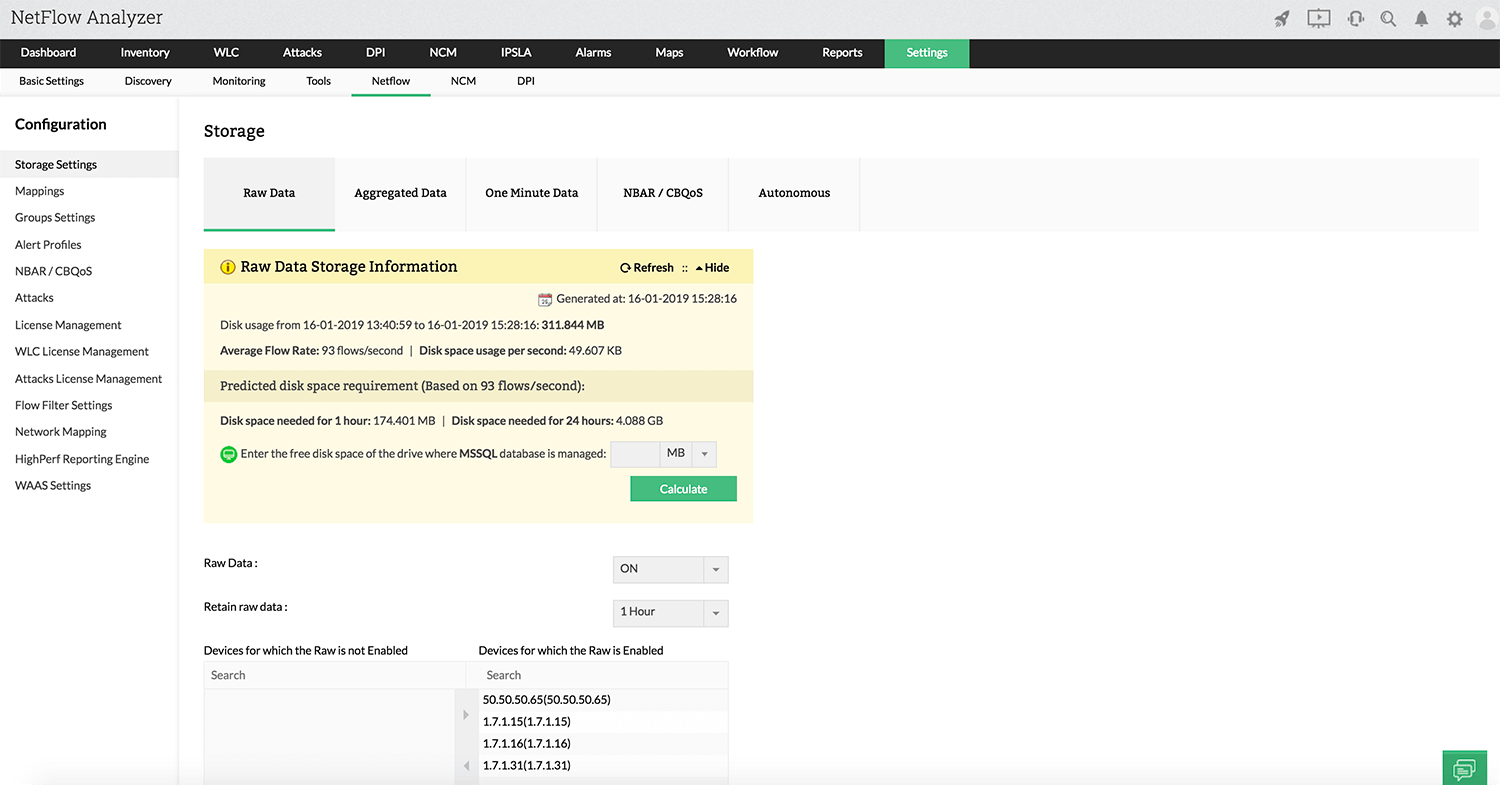1500x785 pixels.
Task: Click the calendar icon beside Generated at
Action: pos(545,298)
